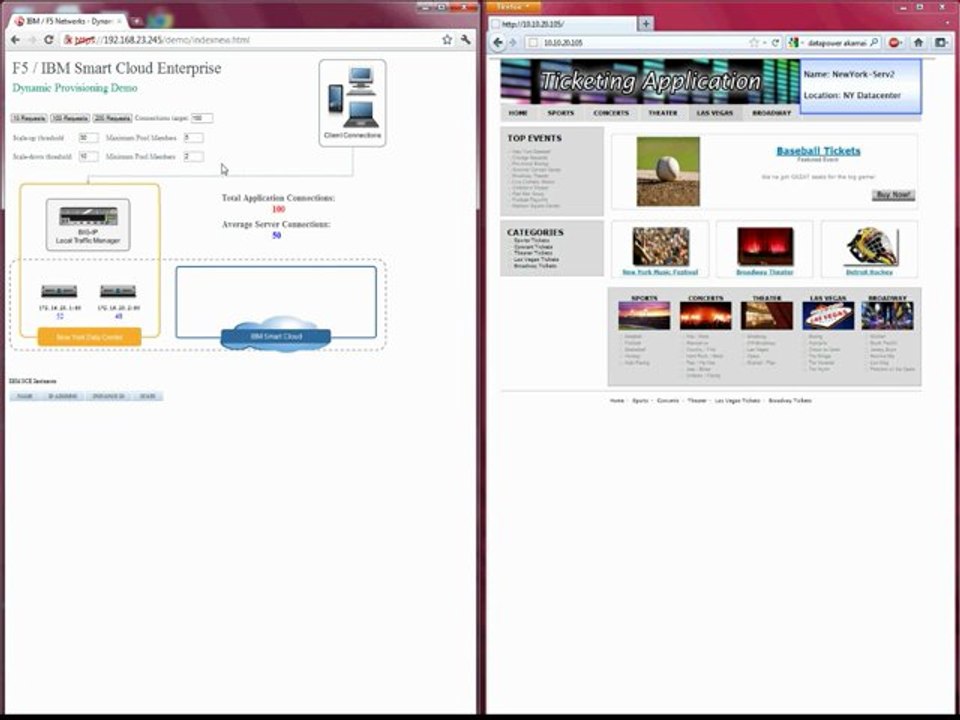Open the Baseball Tickets link
Image resolution: width=960 pixels, height=720 pixels.
point(818,151)
